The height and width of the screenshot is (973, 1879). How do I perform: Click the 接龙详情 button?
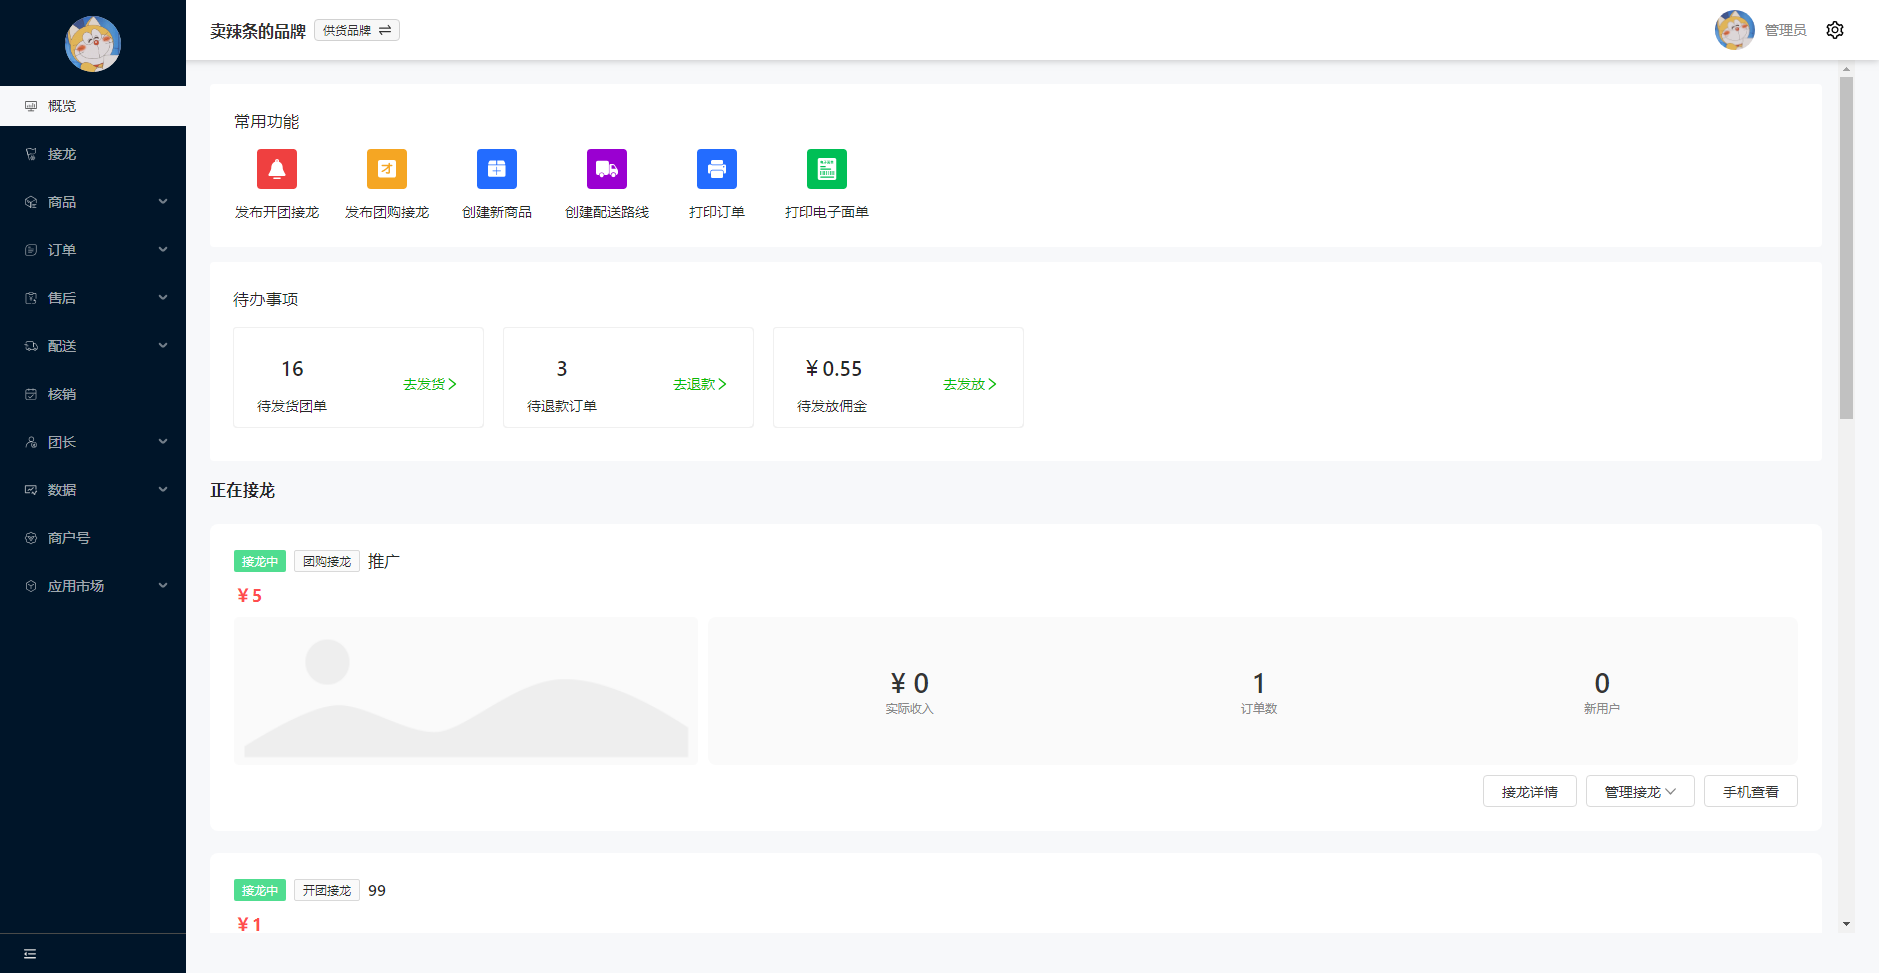coord(1530,791)
